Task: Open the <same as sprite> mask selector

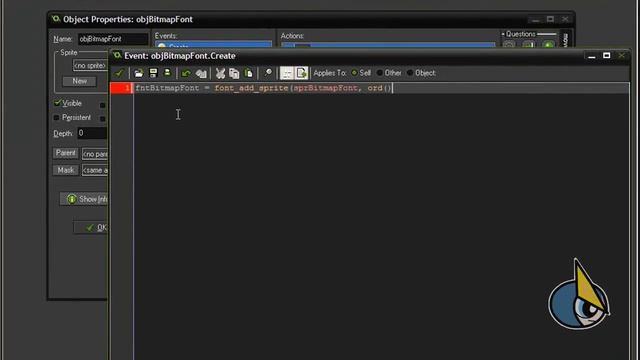Action: tap(95, 170)
